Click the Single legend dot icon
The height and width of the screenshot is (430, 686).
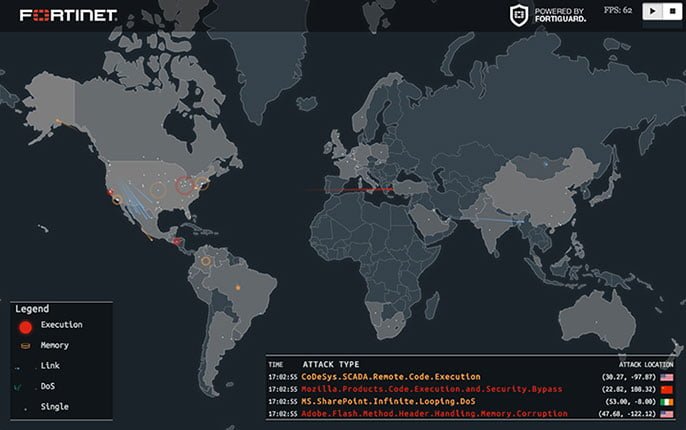24,408
